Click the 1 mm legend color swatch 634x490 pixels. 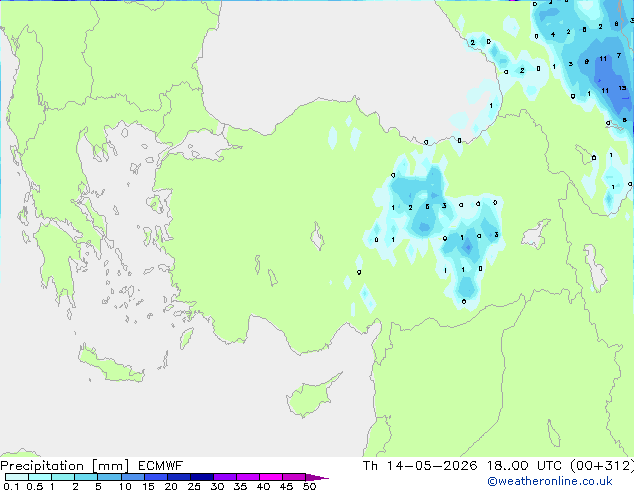coord(63,477)
